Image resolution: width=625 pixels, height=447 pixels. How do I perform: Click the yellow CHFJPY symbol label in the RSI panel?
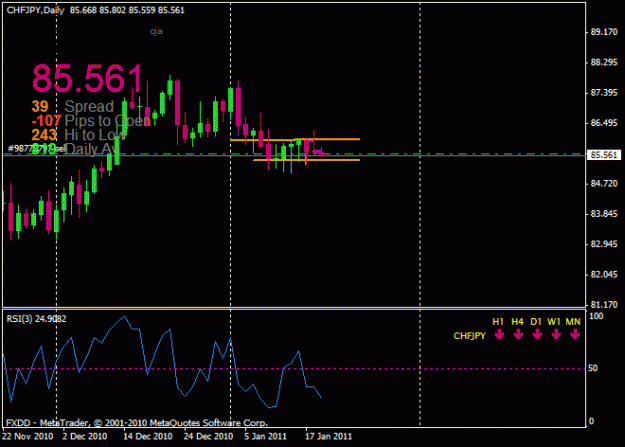point(470,336)
